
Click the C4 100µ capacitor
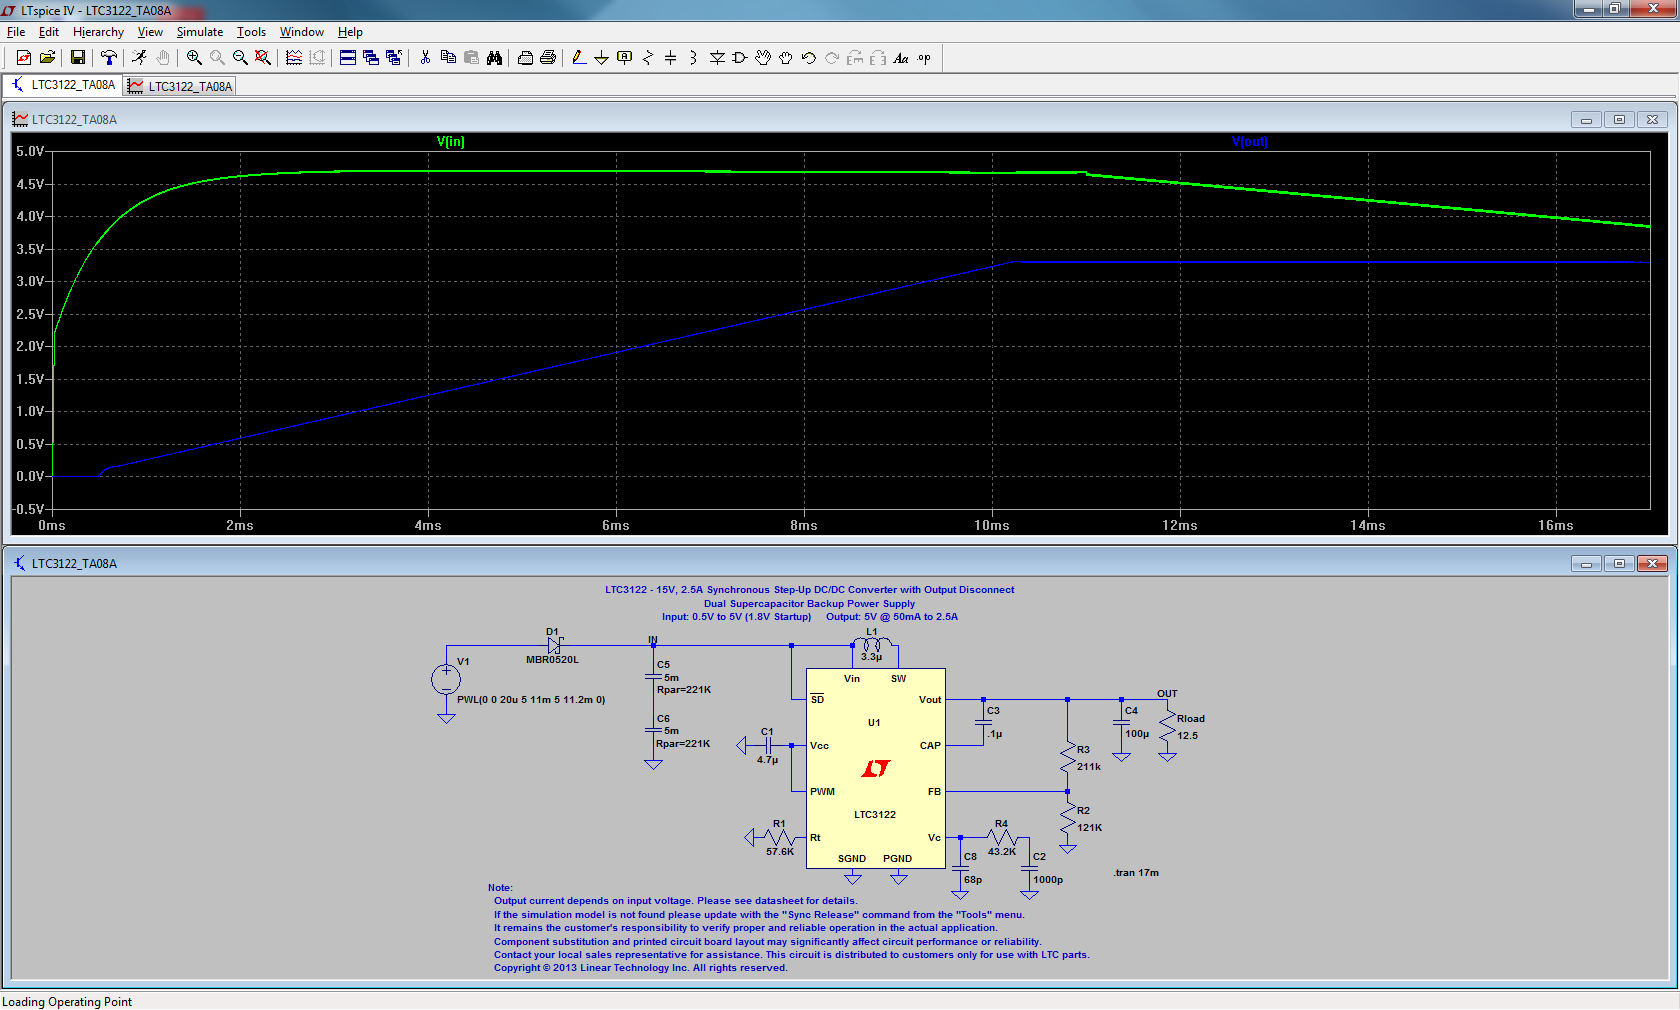(x=1122, y=723)
